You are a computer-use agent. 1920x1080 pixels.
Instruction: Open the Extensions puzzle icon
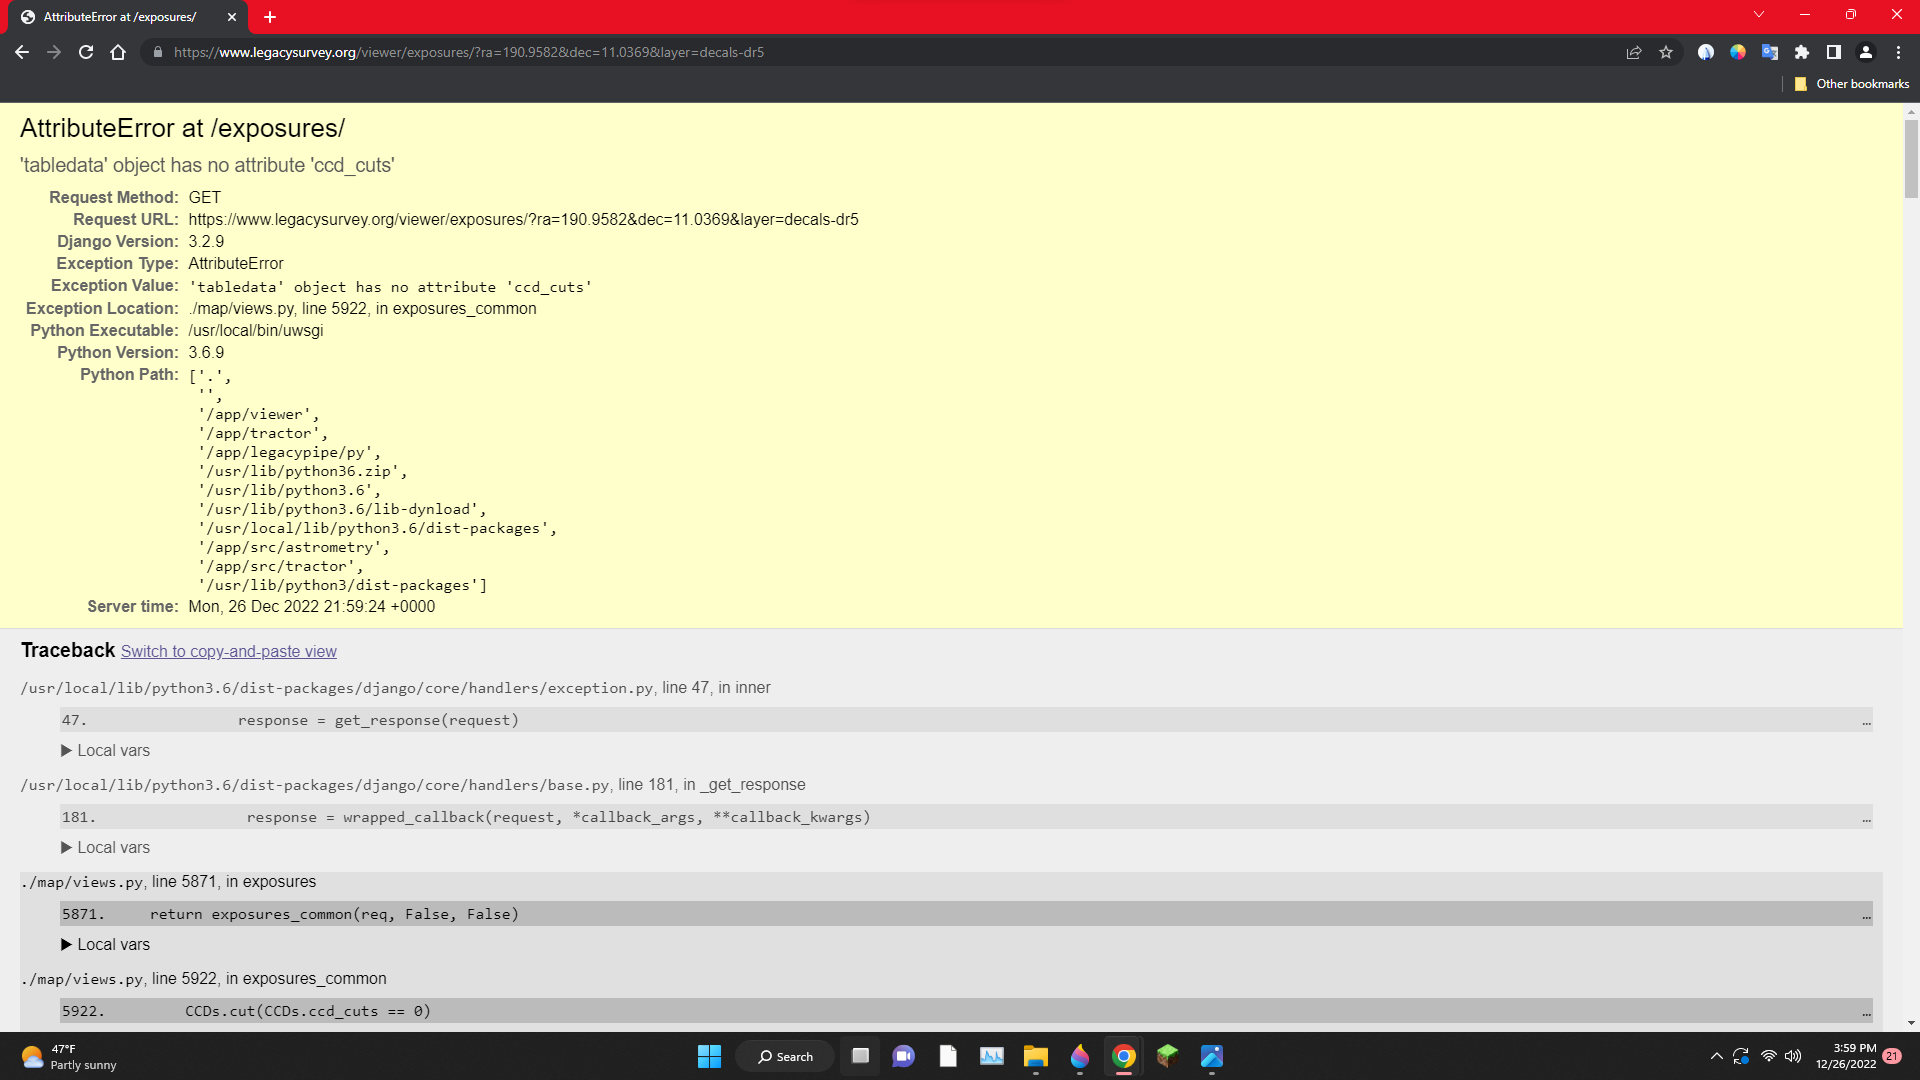tap(1802, 52)
